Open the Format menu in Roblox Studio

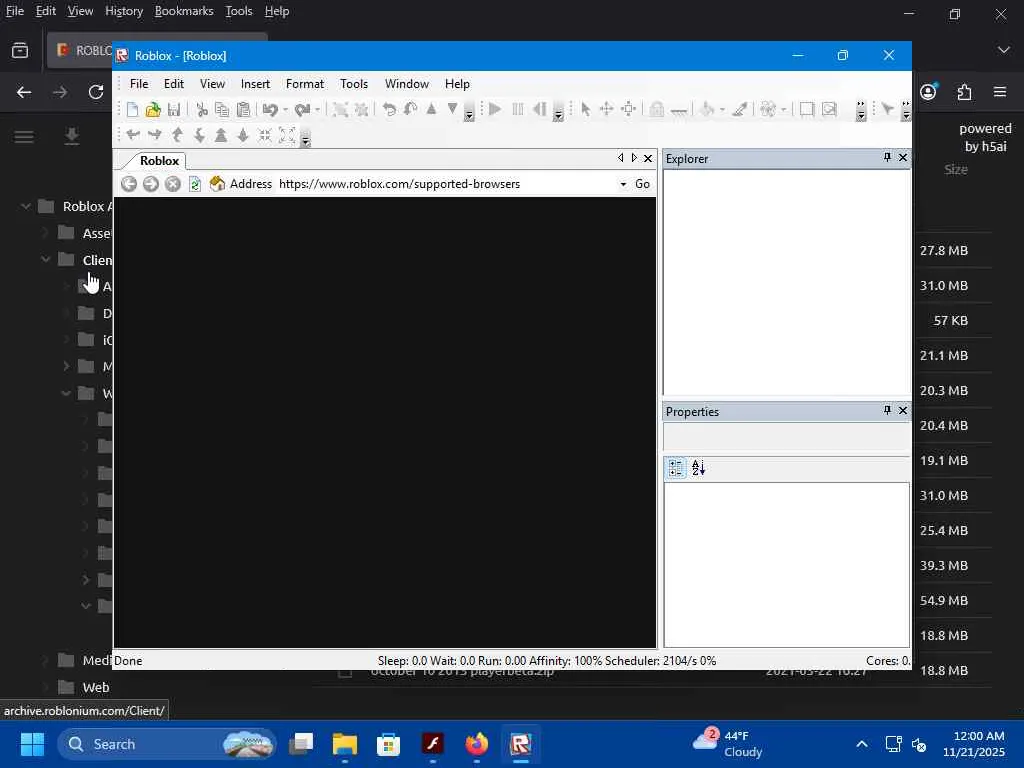(x=305, y=84)
